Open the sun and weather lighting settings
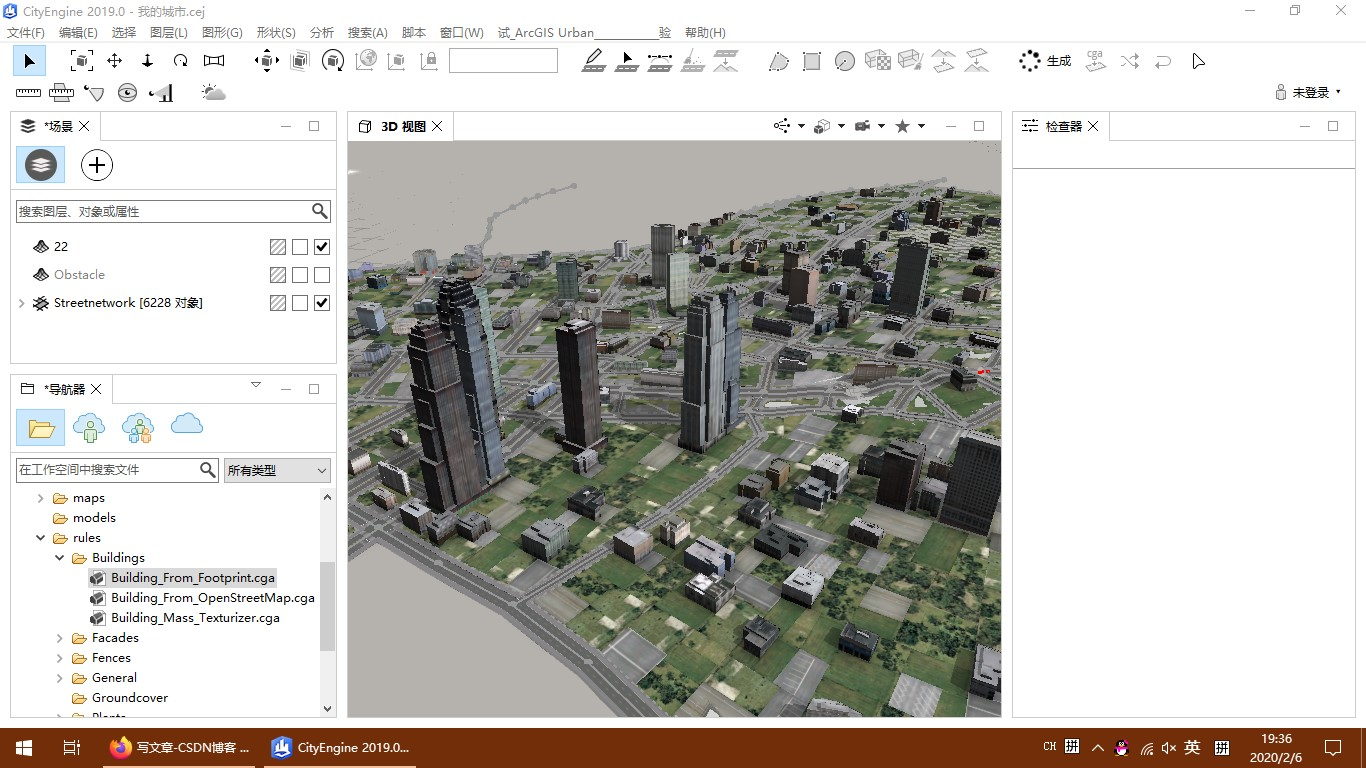This screenshot has width=1366, height=768. 212,92
